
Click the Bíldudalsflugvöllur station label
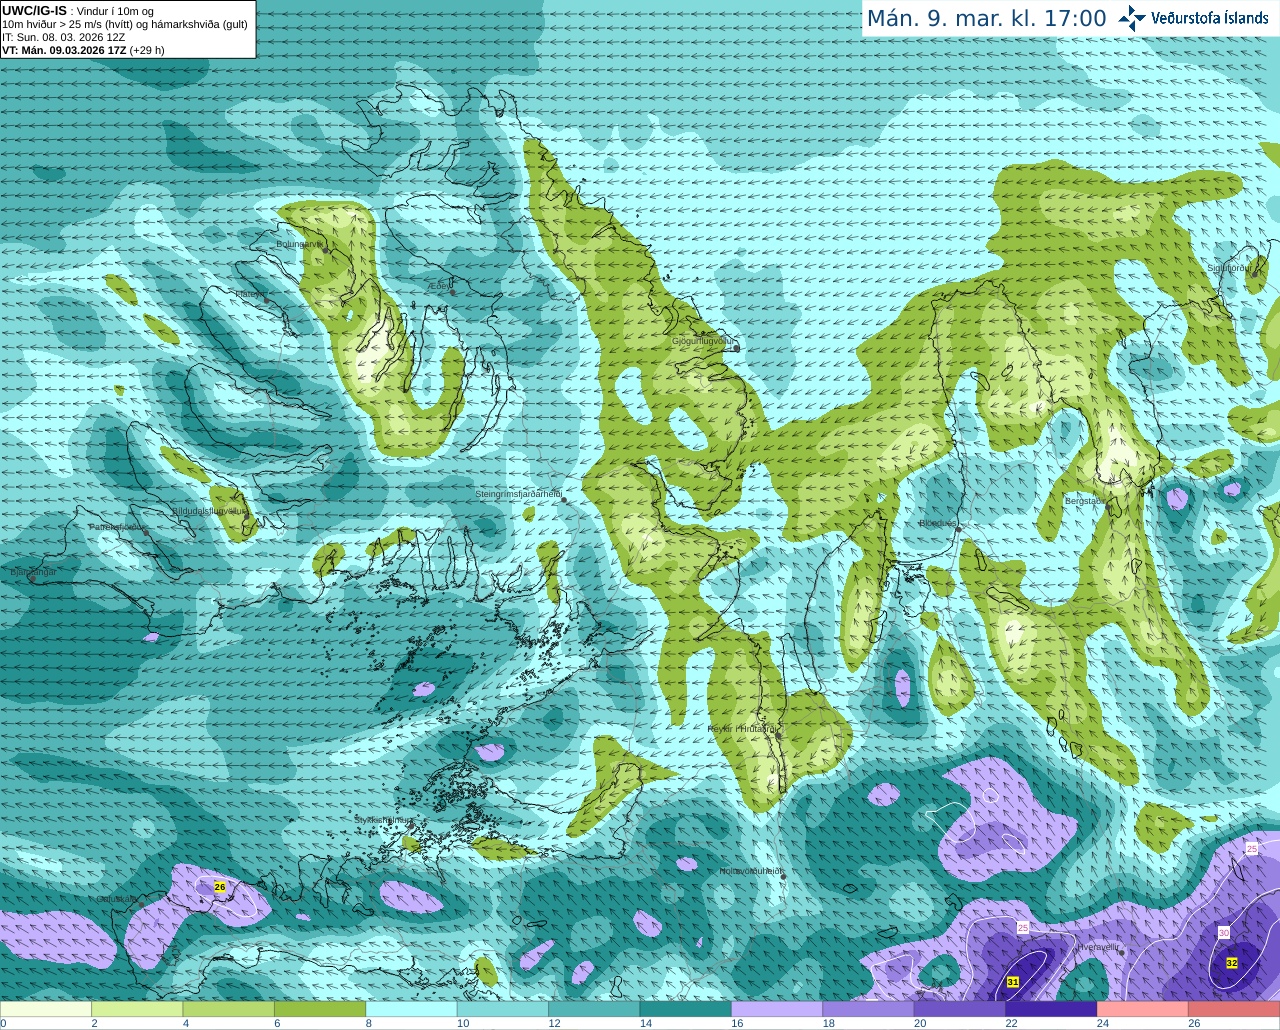pyautogui.click(x=208, y=510)
